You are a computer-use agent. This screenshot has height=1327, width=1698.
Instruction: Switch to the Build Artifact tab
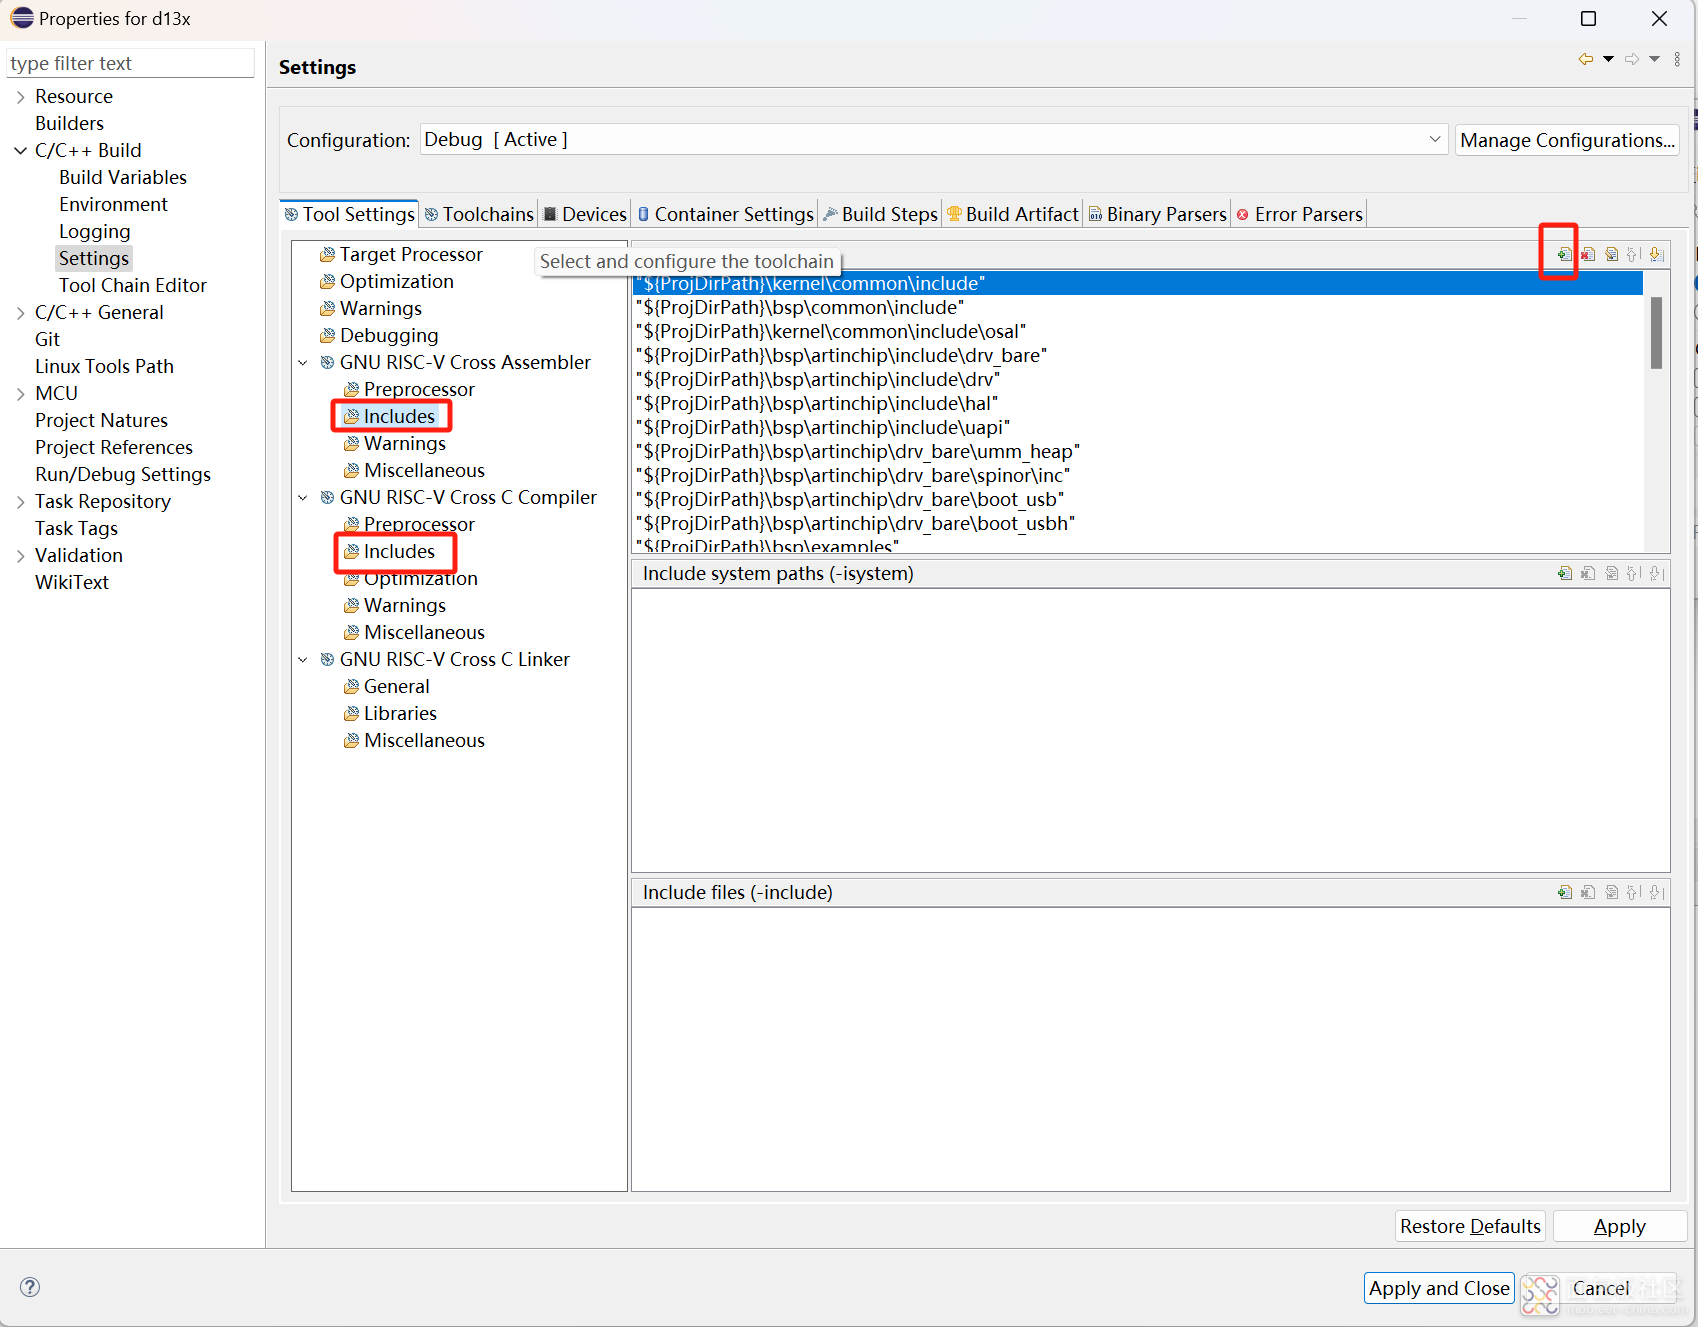tap(1013, 214)
